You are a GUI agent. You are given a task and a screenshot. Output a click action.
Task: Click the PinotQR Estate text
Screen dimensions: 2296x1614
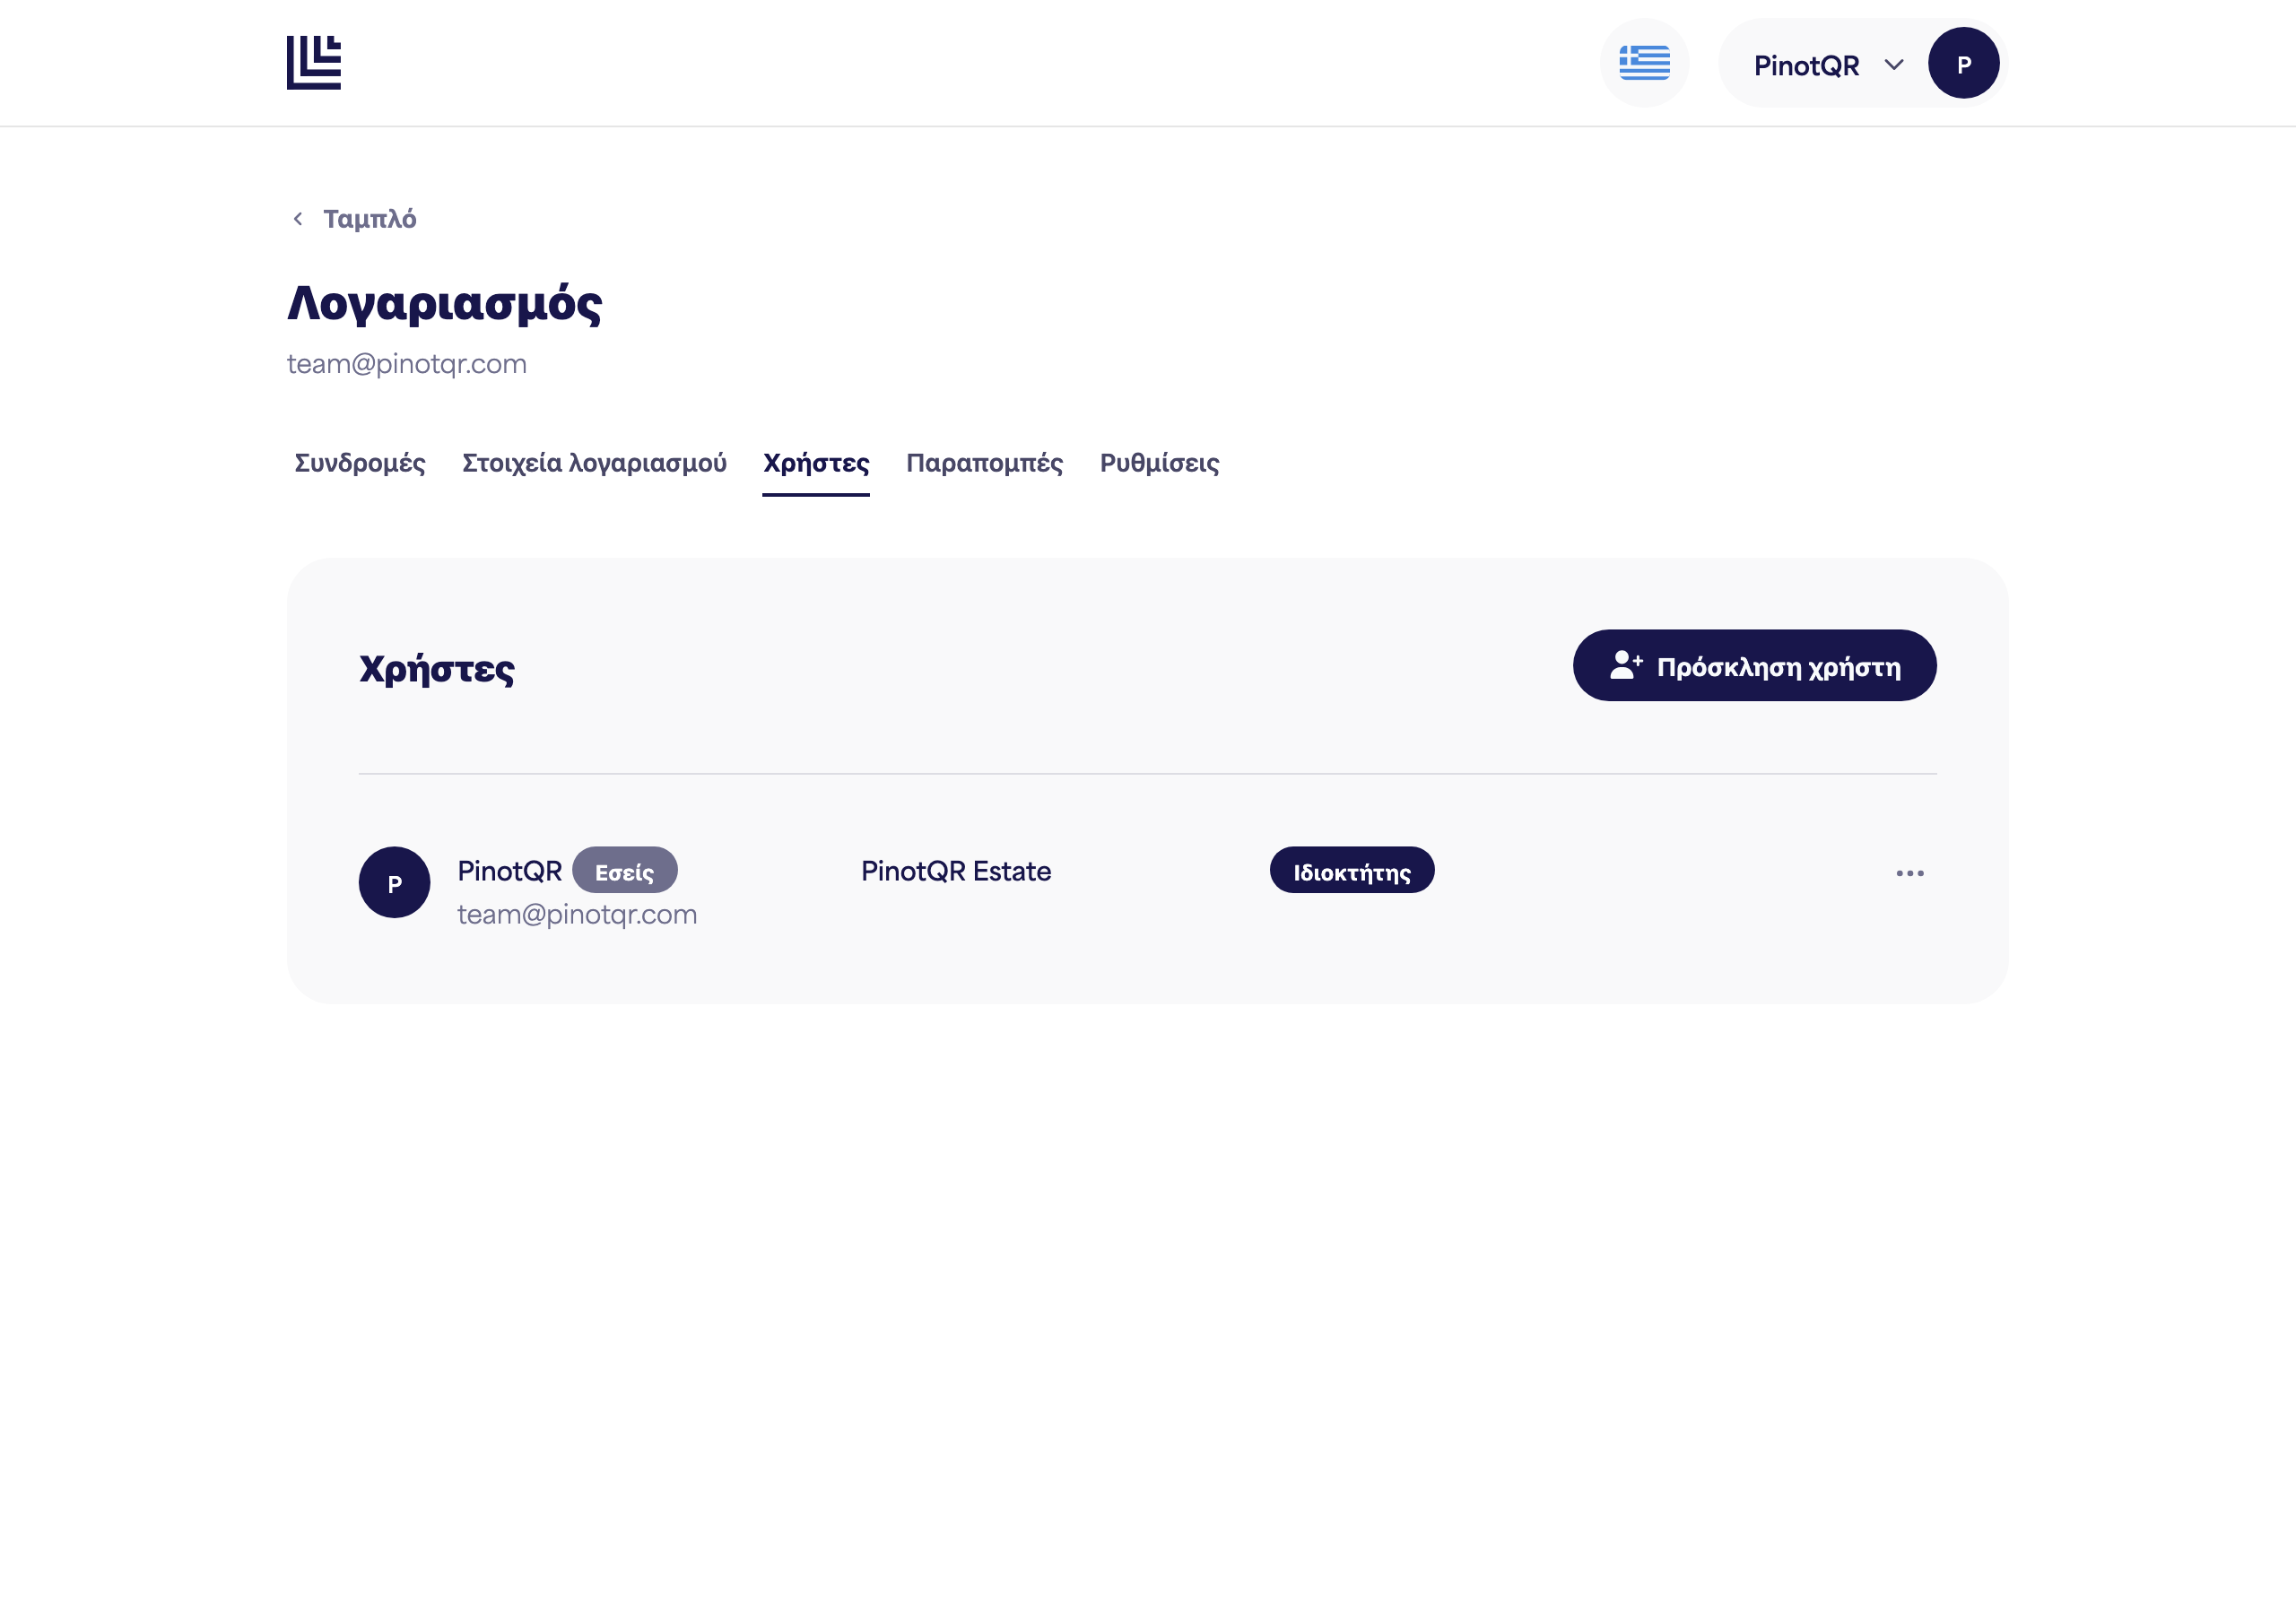pos(956,872)
